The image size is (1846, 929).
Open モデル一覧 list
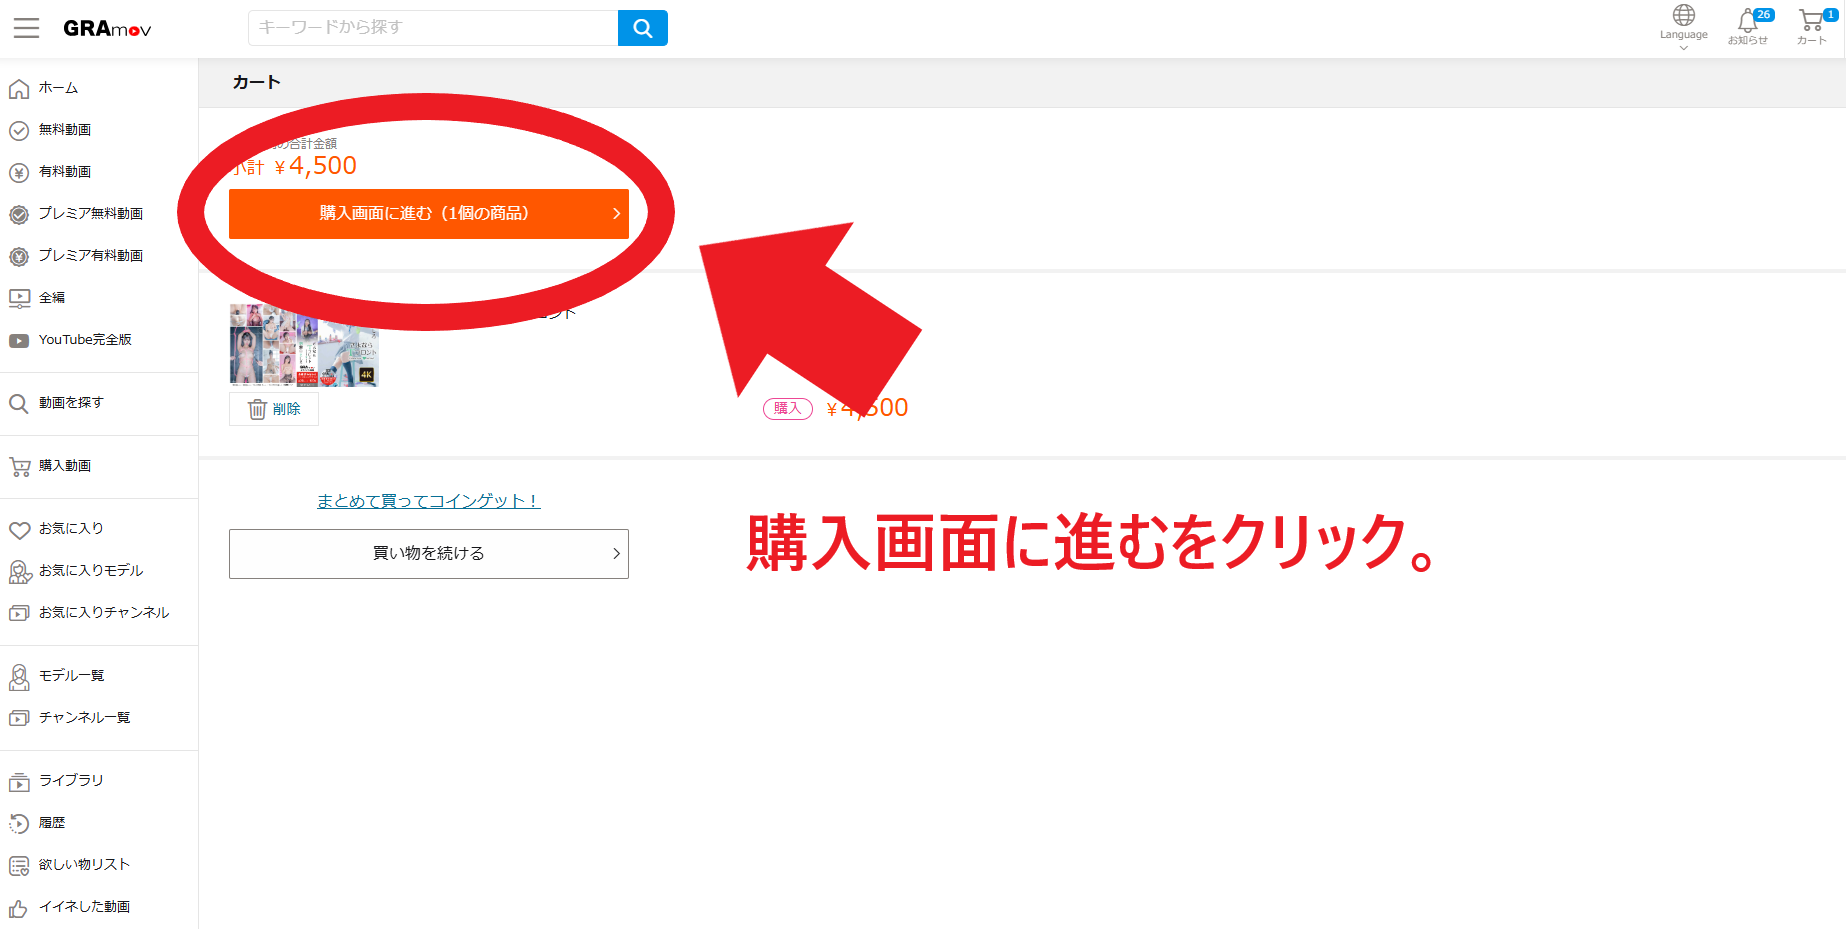[x=71, y=676]
